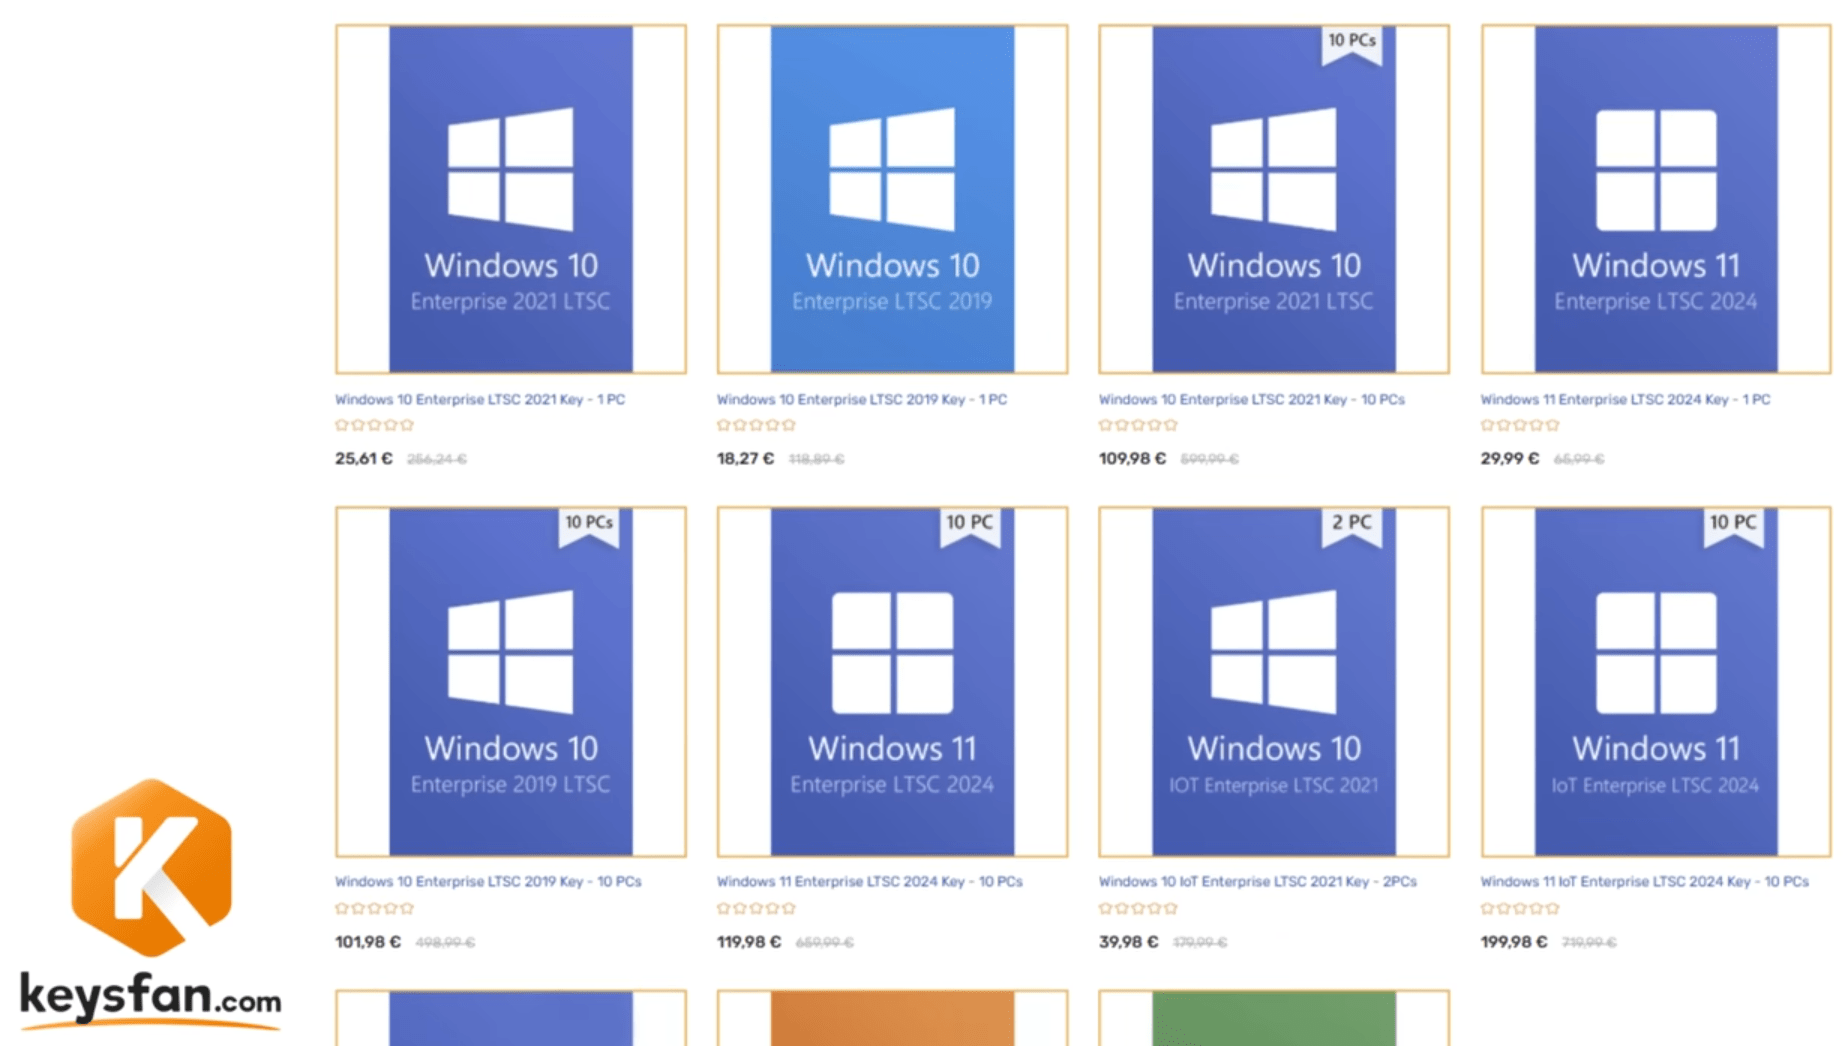This screenshot has height=1046, width=1846.
Task: Open 'Windows 11 IoT Enterprise LTSC 2024 Key - 10 PCs' link
Action: (x=1644, y=882)
